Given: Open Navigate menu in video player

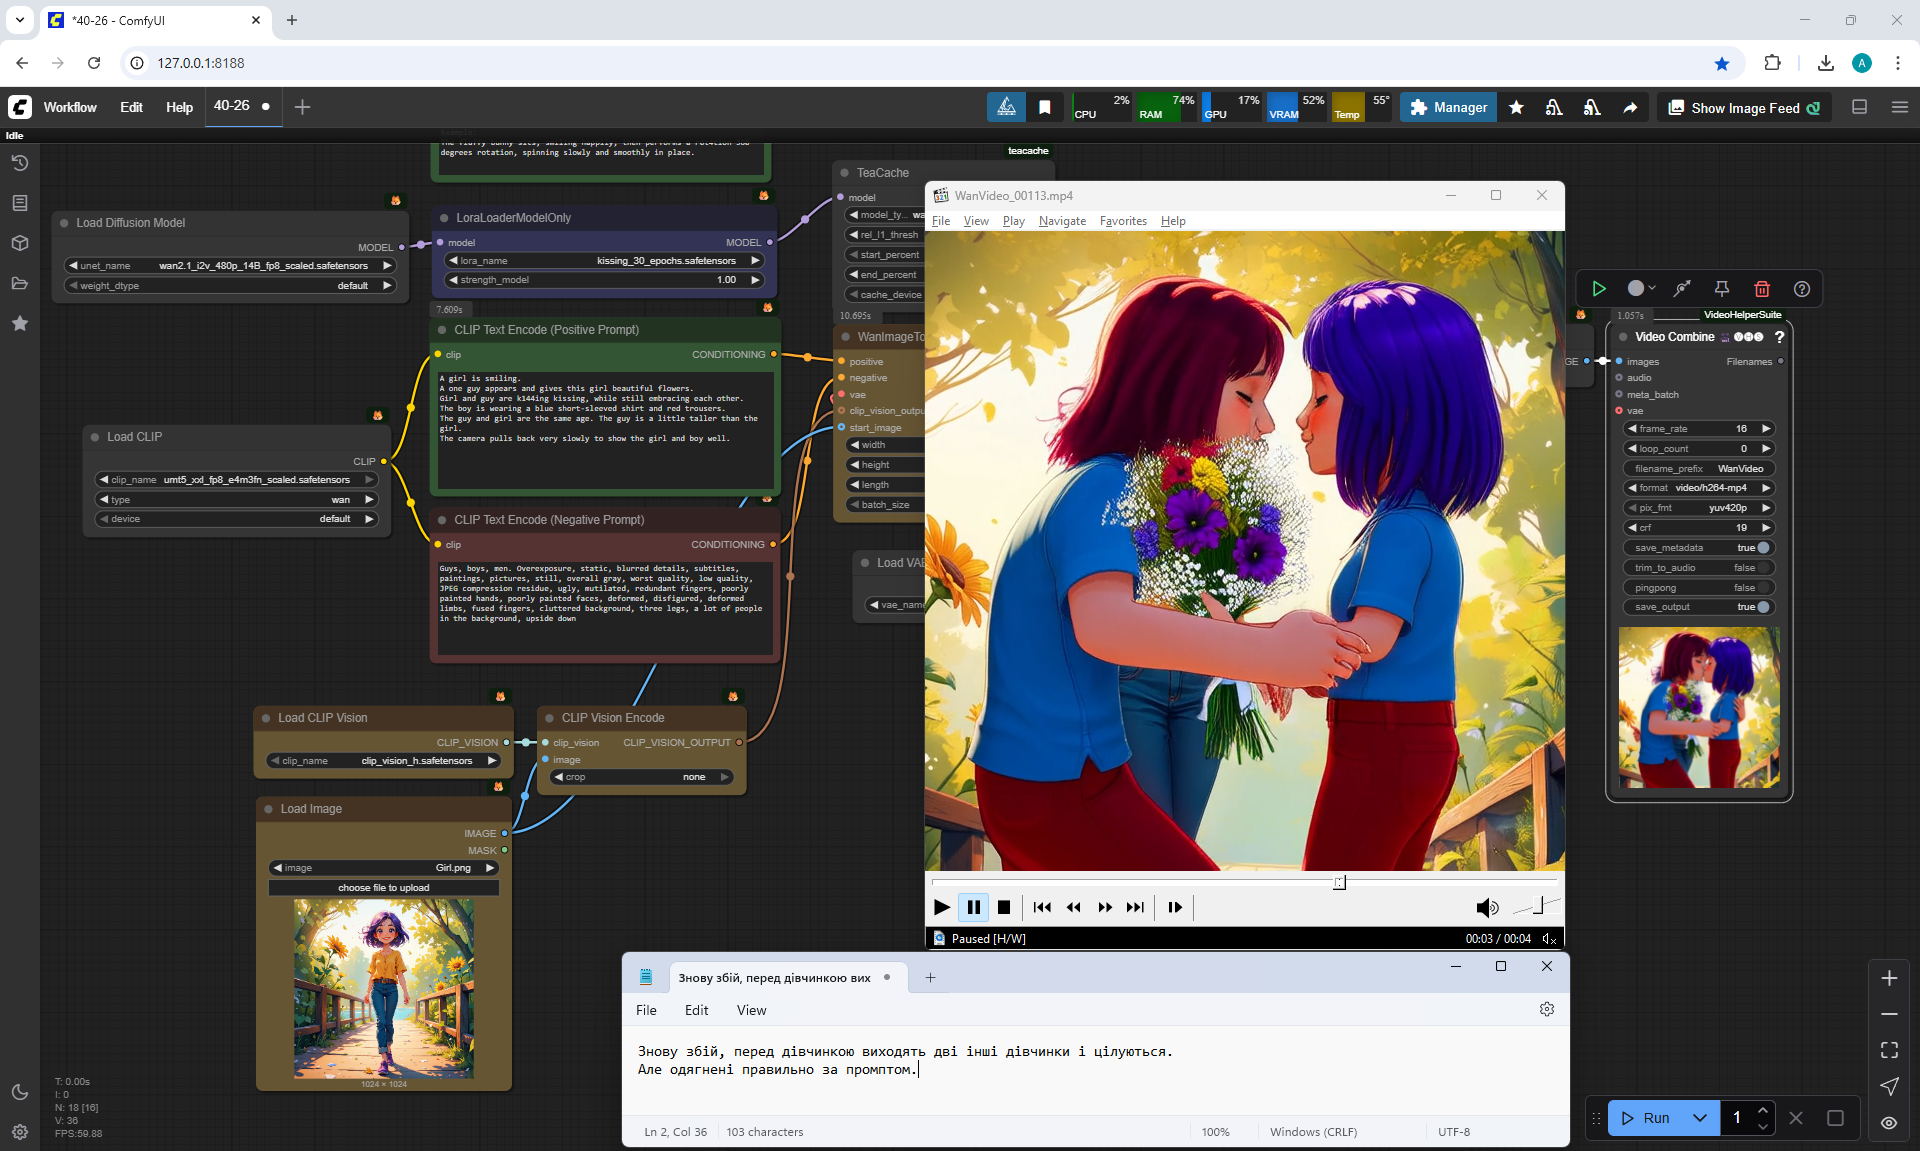Looking at the screenshot, I should click(x=1061, y=221).
